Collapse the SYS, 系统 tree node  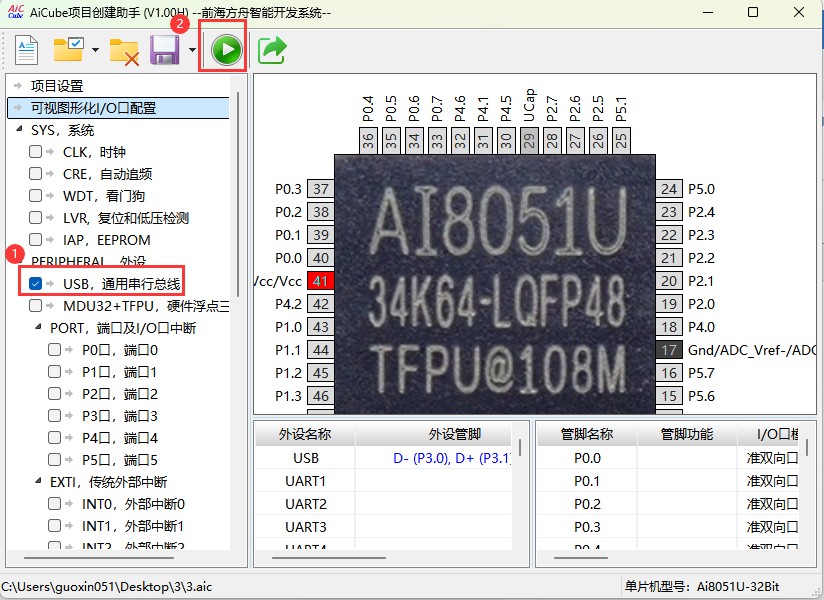click(19, 129)
